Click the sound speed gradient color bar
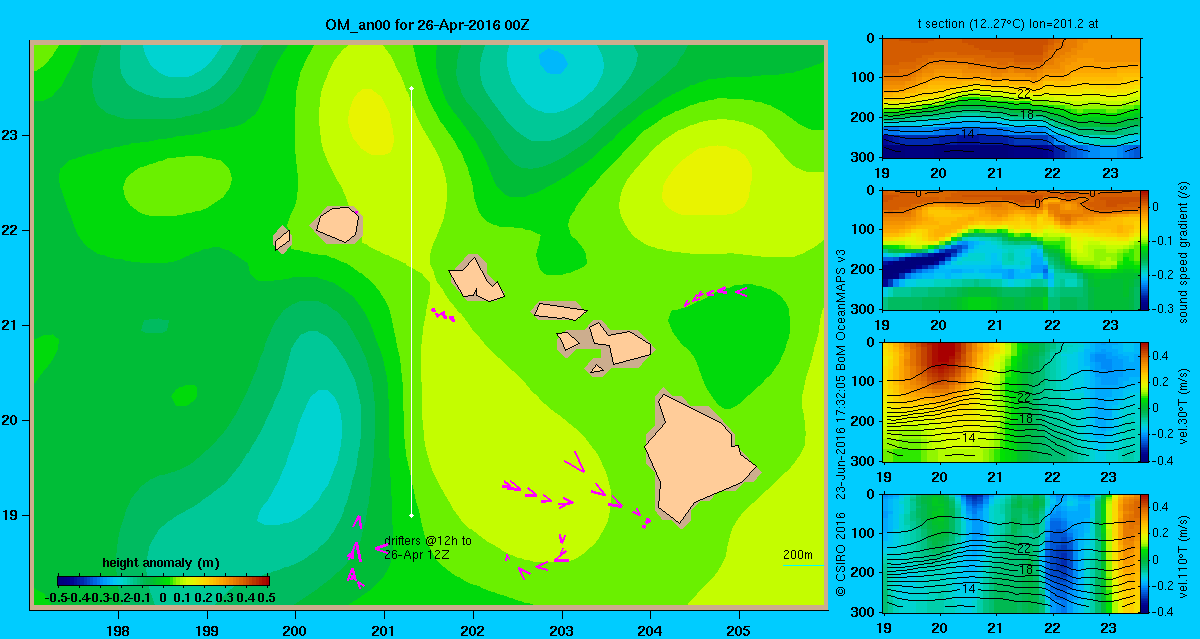 click(x=1146, y=249)
